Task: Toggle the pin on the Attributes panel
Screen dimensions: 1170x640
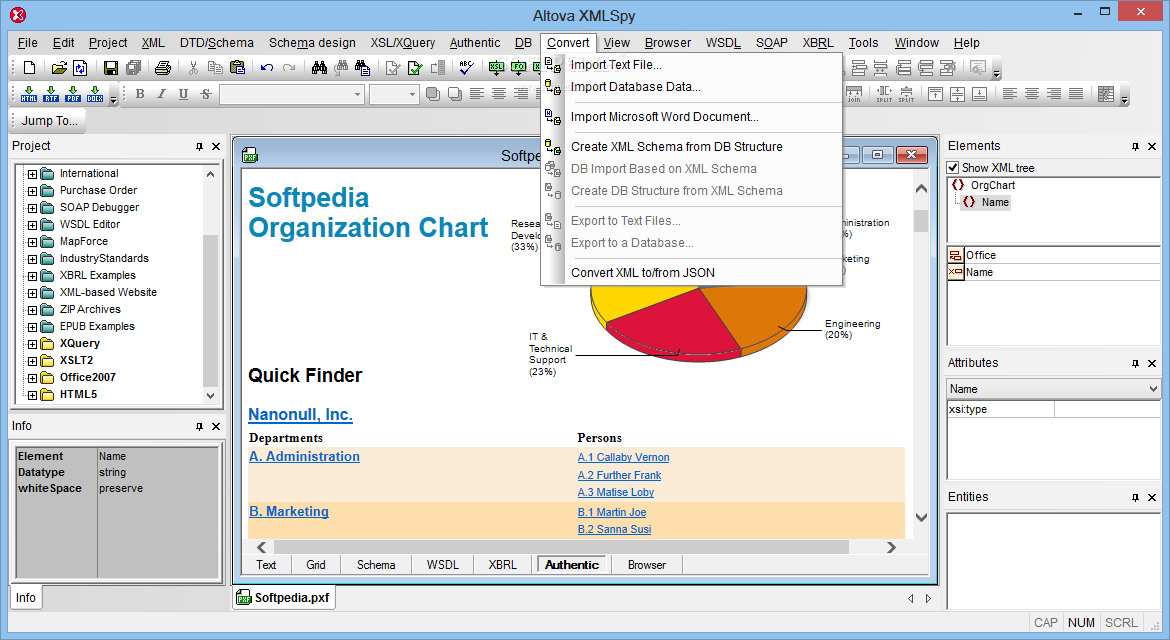Action: 1136,364
